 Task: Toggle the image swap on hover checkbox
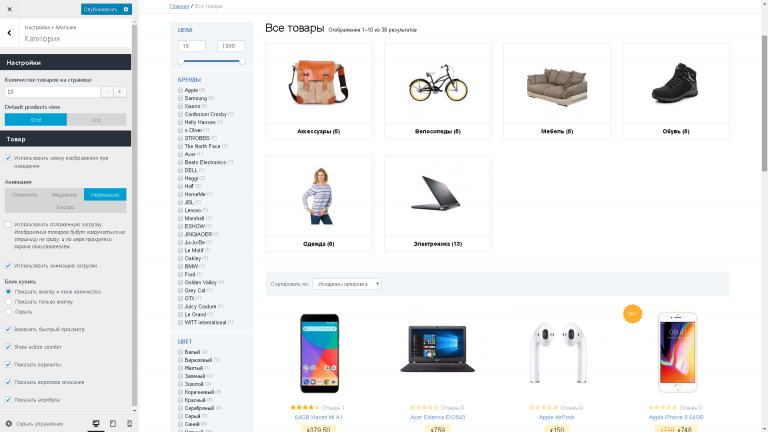click(8, 158)
